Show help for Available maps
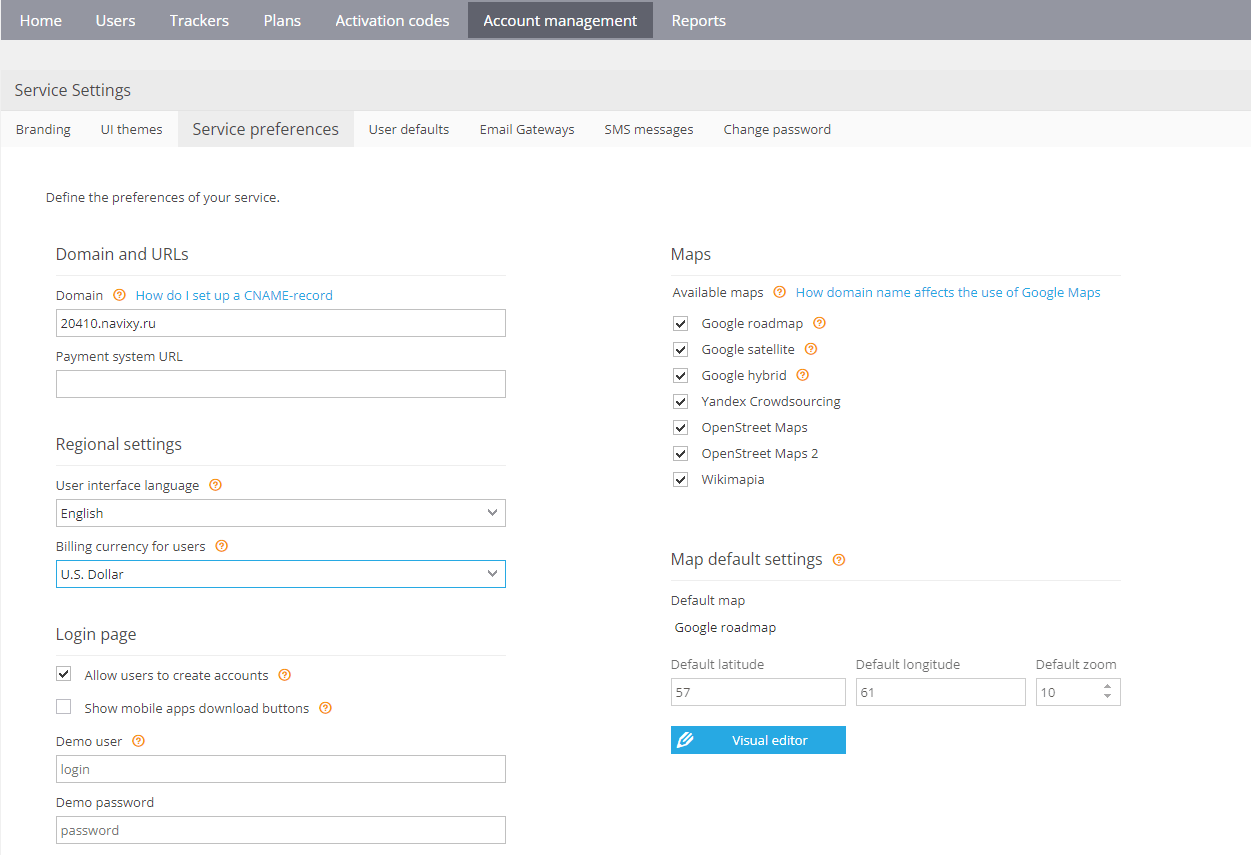 [780, 292]
